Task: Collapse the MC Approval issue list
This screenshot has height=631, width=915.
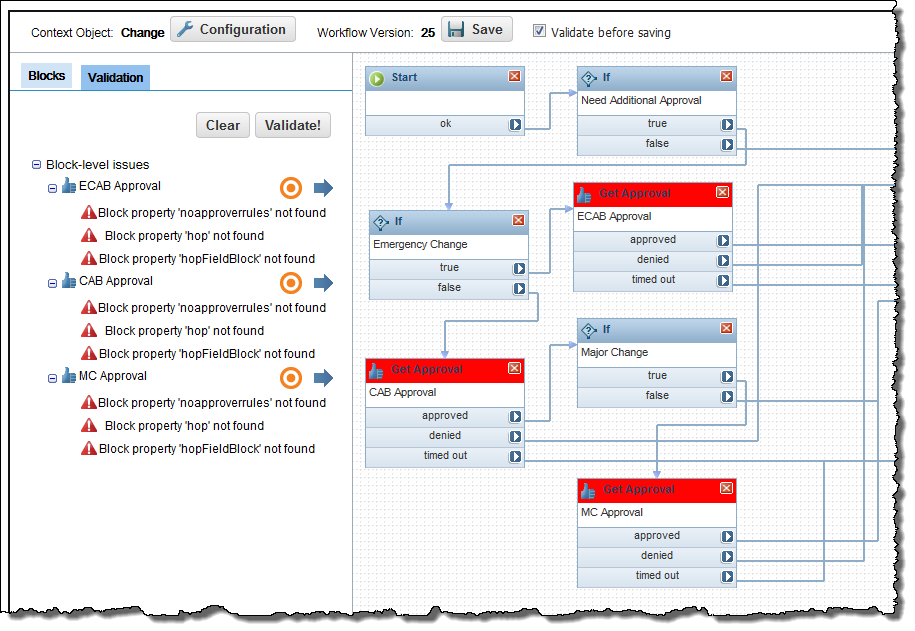Action: point(53,378)
